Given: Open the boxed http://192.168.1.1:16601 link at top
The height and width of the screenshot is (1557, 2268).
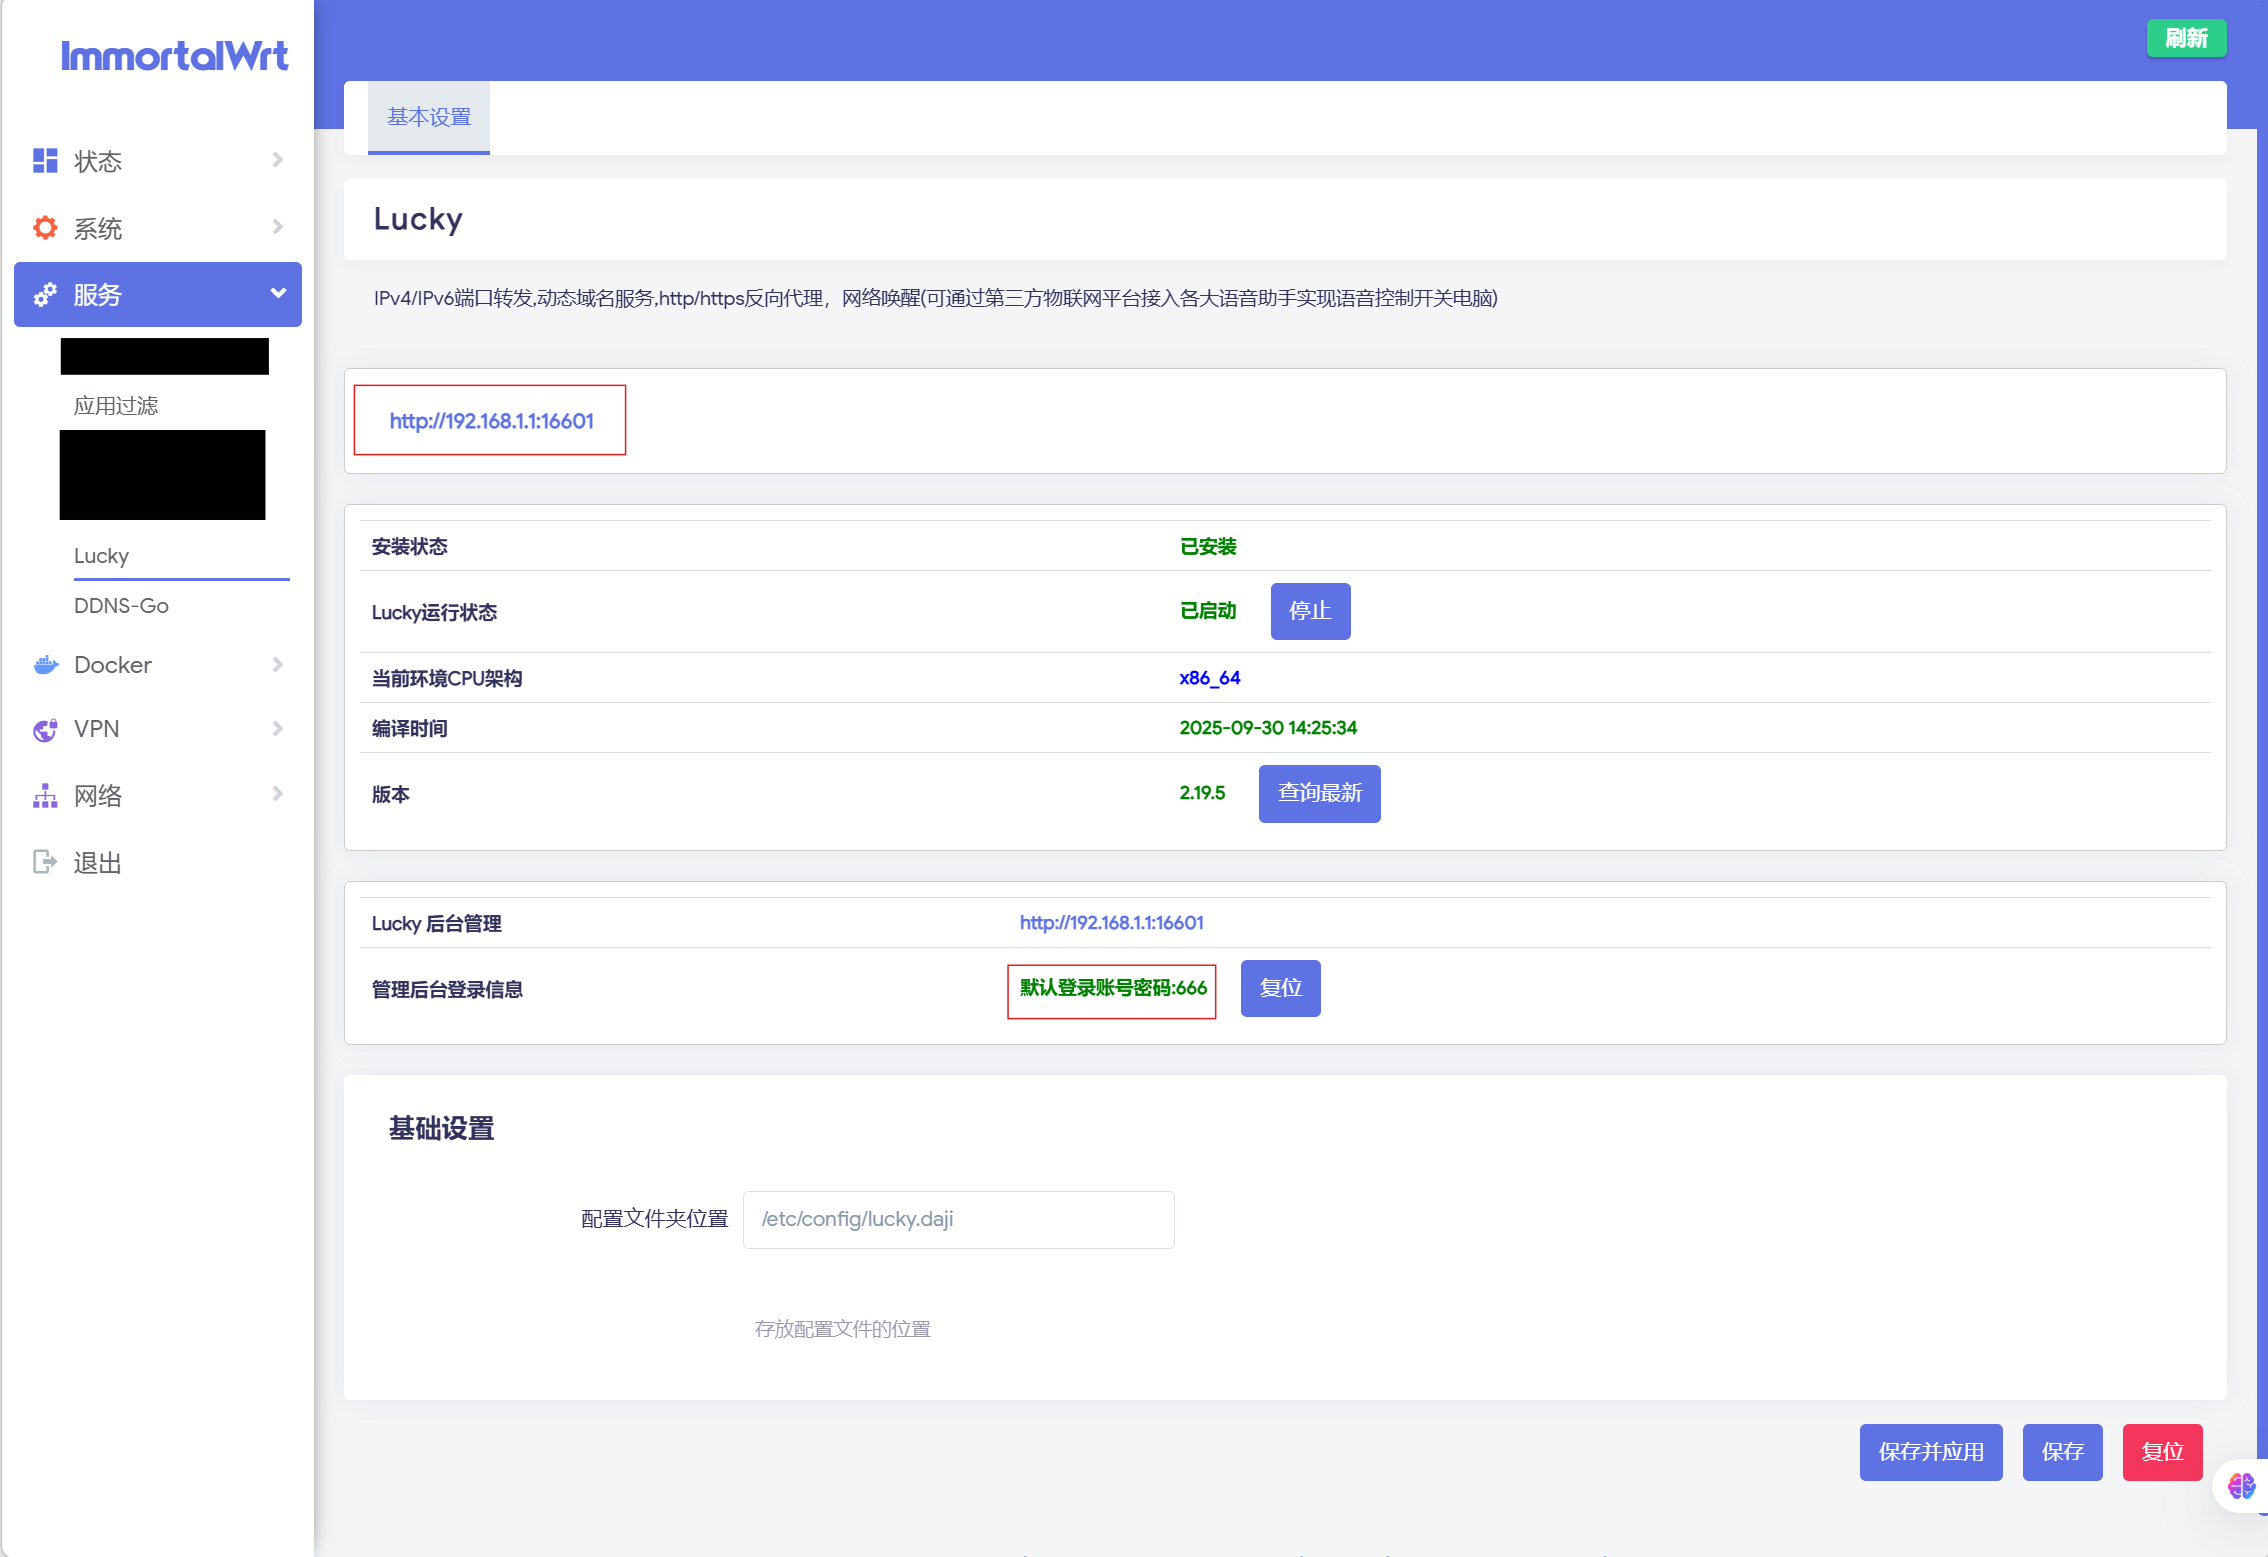Looking at the screenshot, I should [491, 421].
